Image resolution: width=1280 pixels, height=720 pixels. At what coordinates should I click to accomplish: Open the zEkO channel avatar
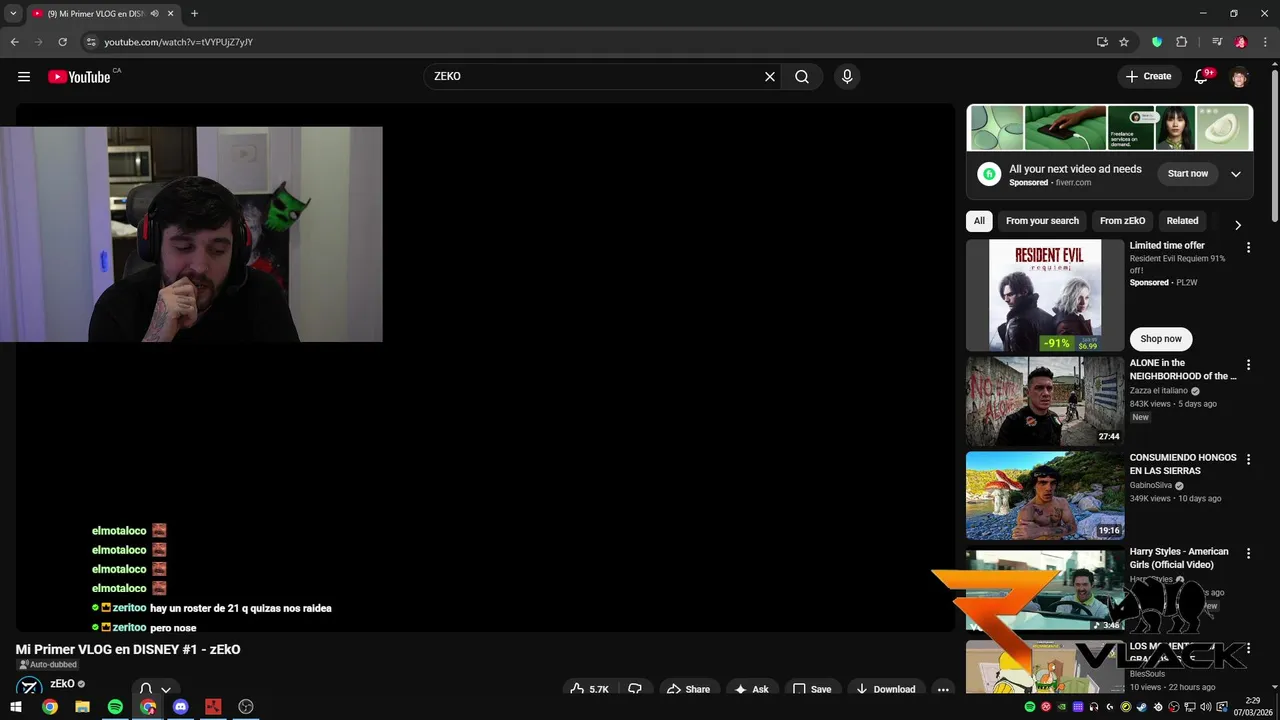coord(29,687)
